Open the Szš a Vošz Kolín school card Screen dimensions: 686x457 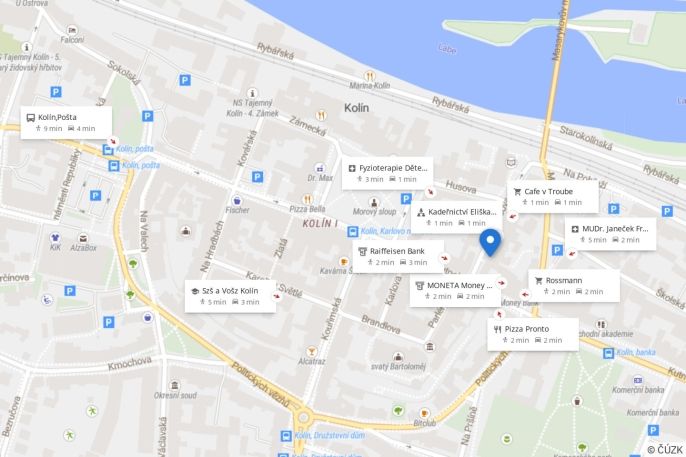click(x=230, y=296)
